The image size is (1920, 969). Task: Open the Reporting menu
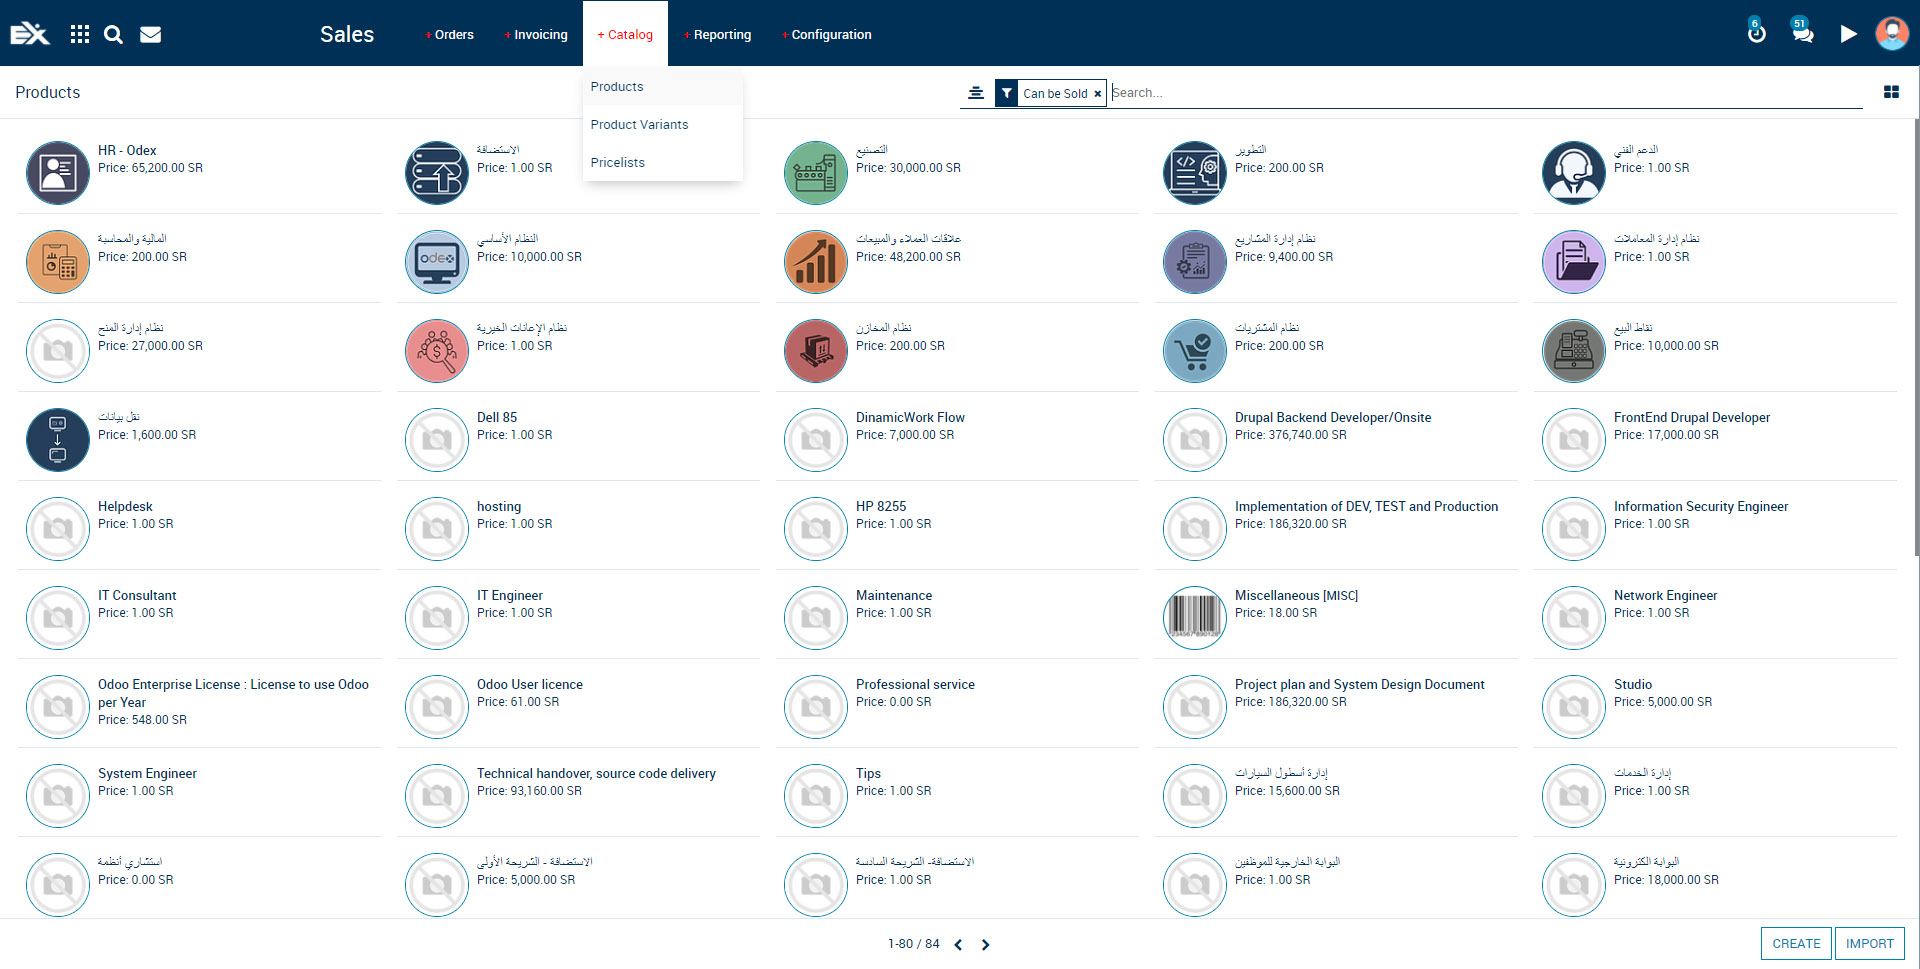717,34
